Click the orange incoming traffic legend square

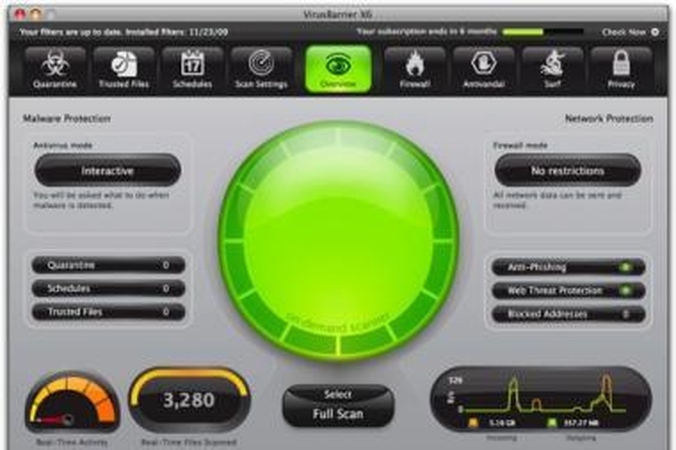(473, 423)
